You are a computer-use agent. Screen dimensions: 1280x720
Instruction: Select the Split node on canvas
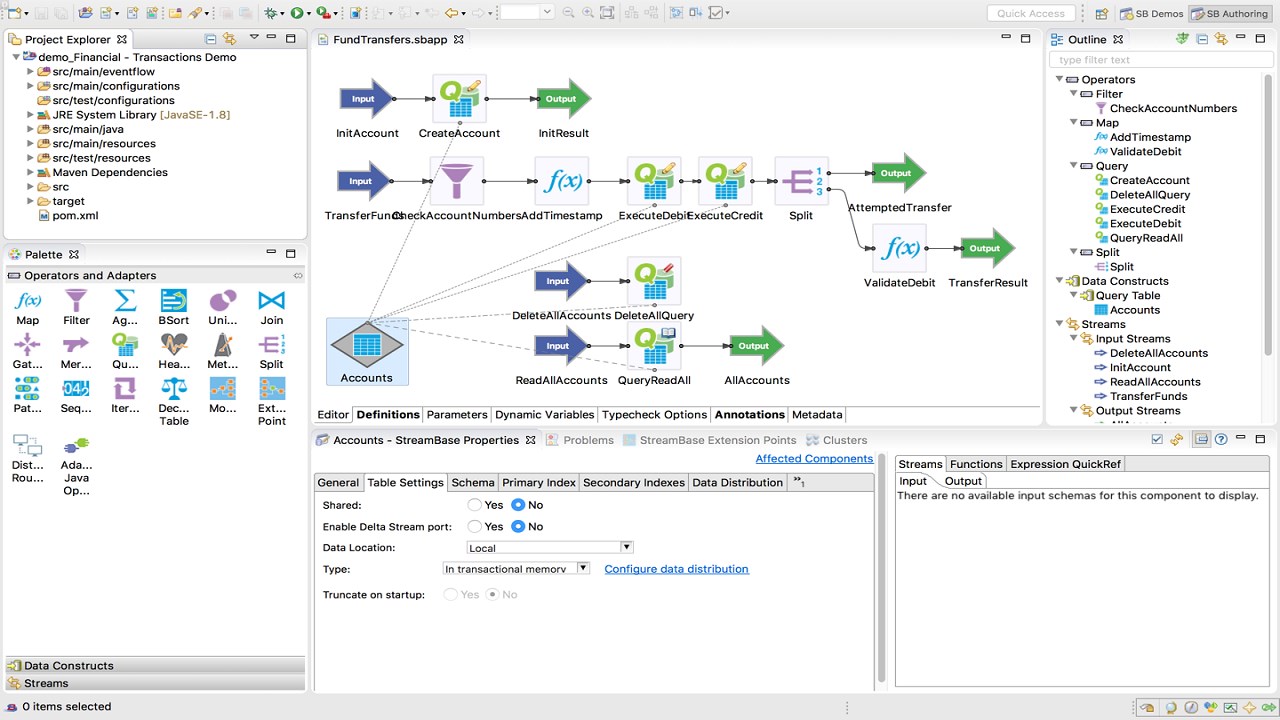coord(801,181)
